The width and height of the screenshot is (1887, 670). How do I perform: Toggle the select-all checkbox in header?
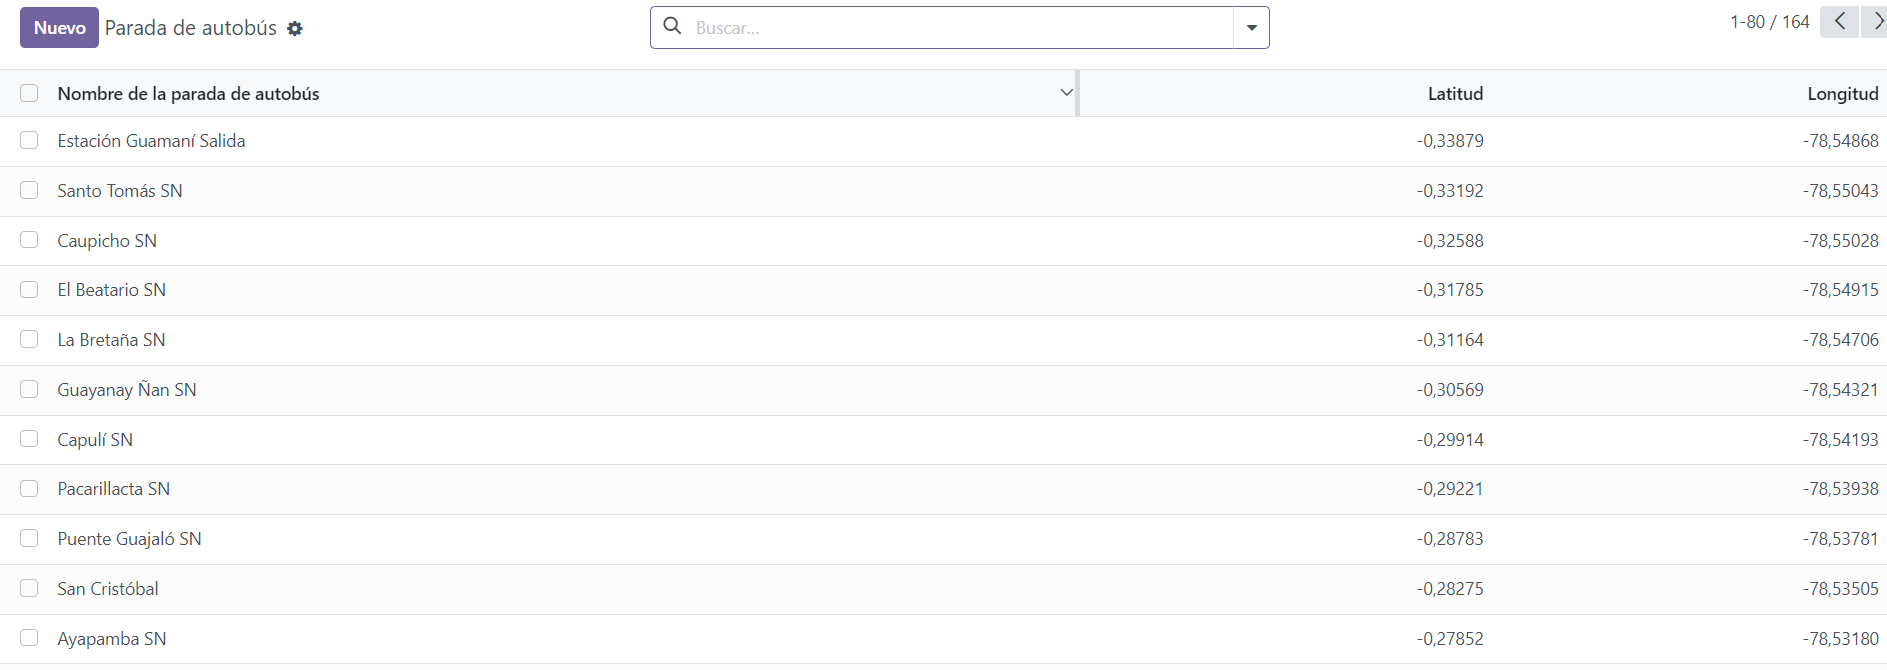[29, 93]
